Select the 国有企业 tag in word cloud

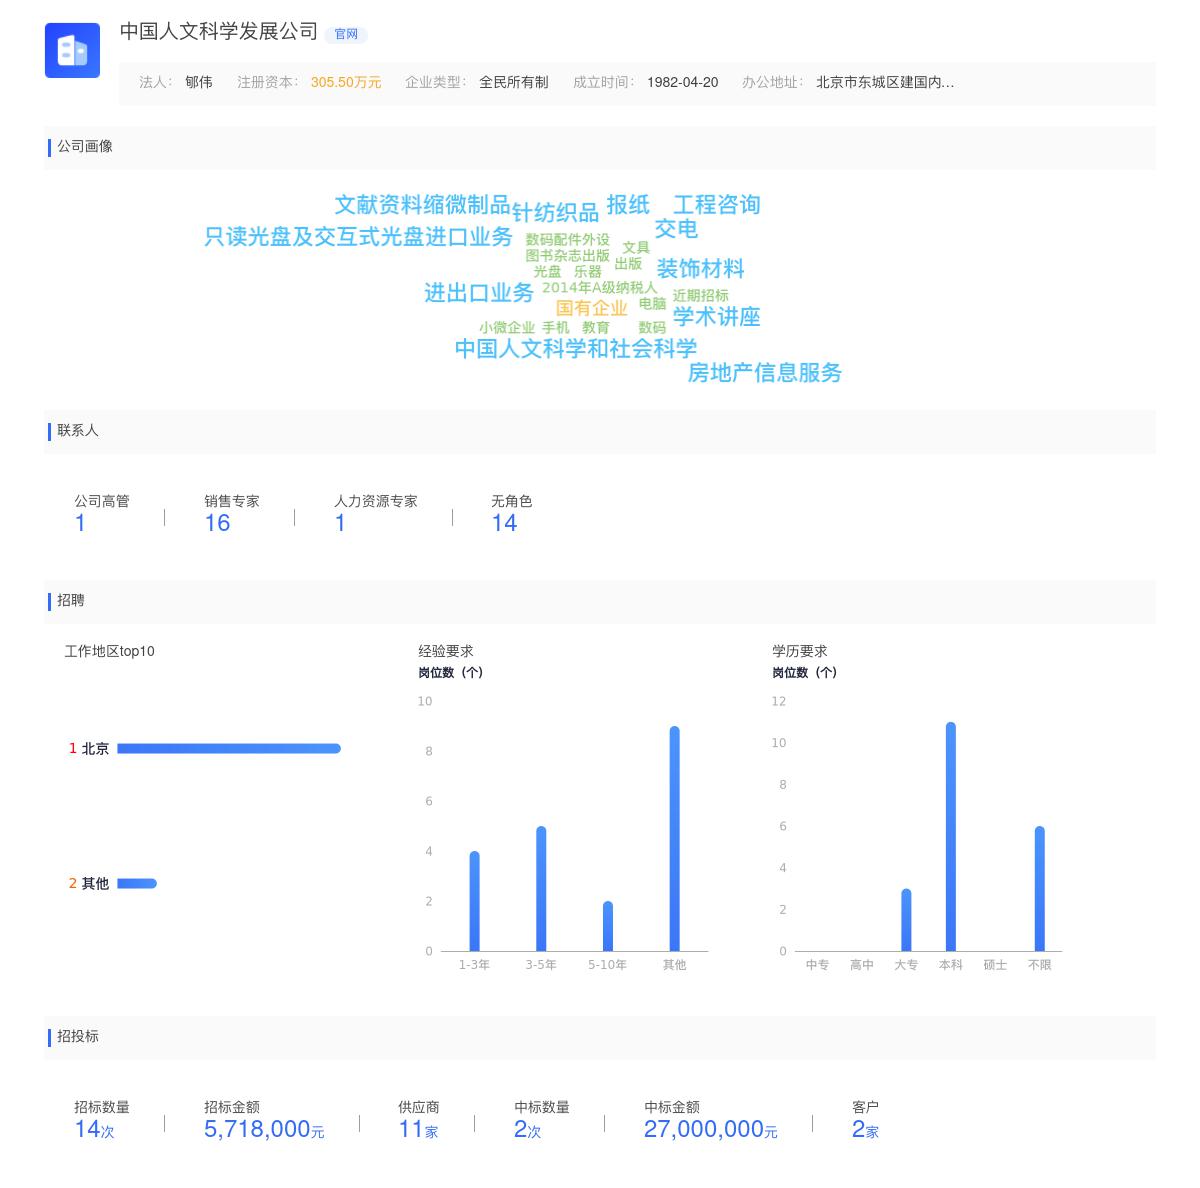[590, 309]
